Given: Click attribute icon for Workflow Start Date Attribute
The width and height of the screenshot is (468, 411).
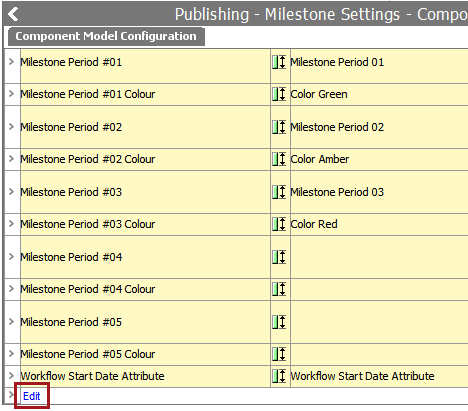Looking at the screenshot, I should coord(279,376).
